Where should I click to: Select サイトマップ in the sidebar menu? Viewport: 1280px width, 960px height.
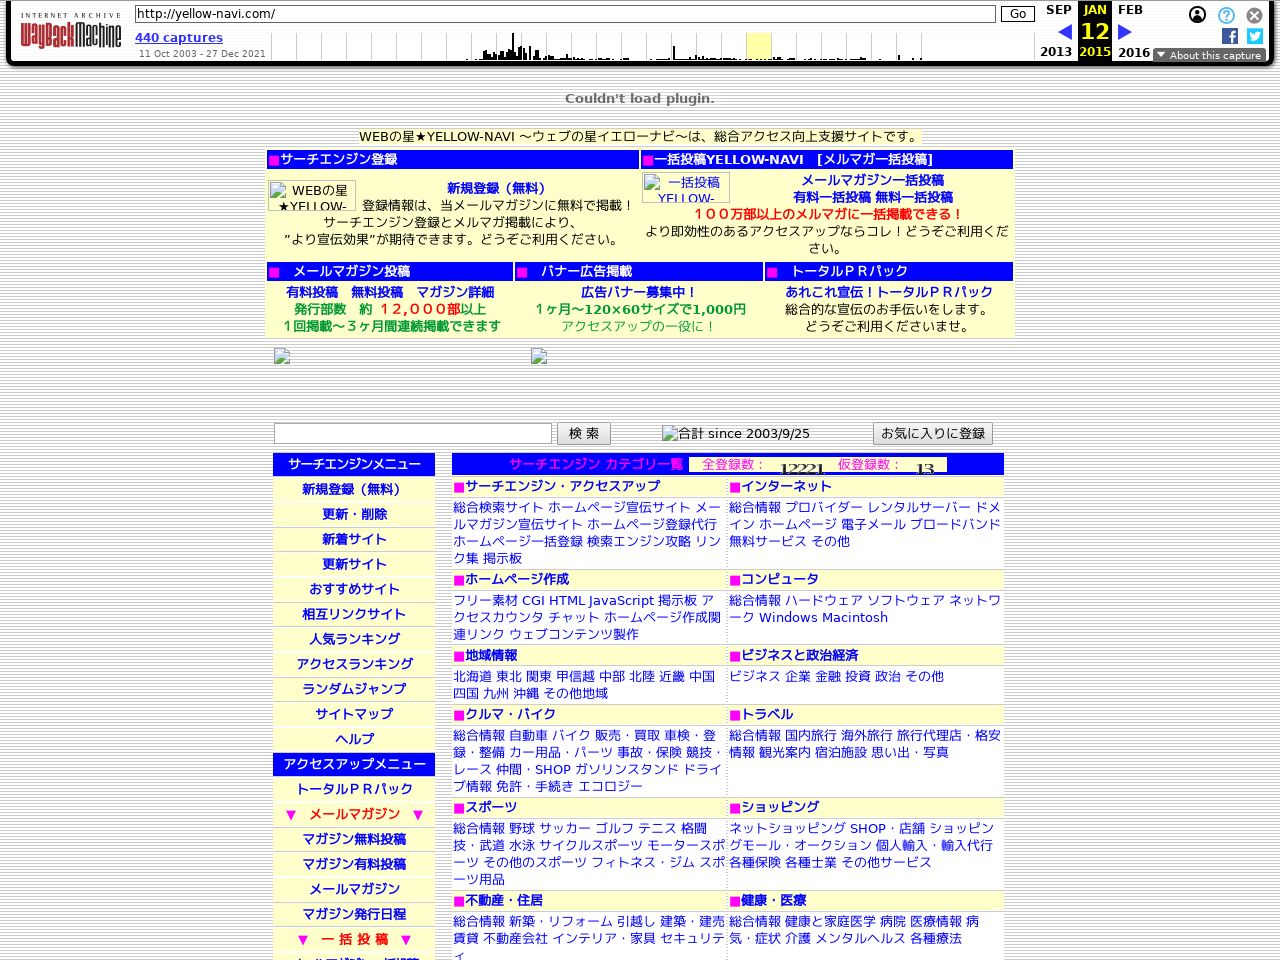[354, 714]
